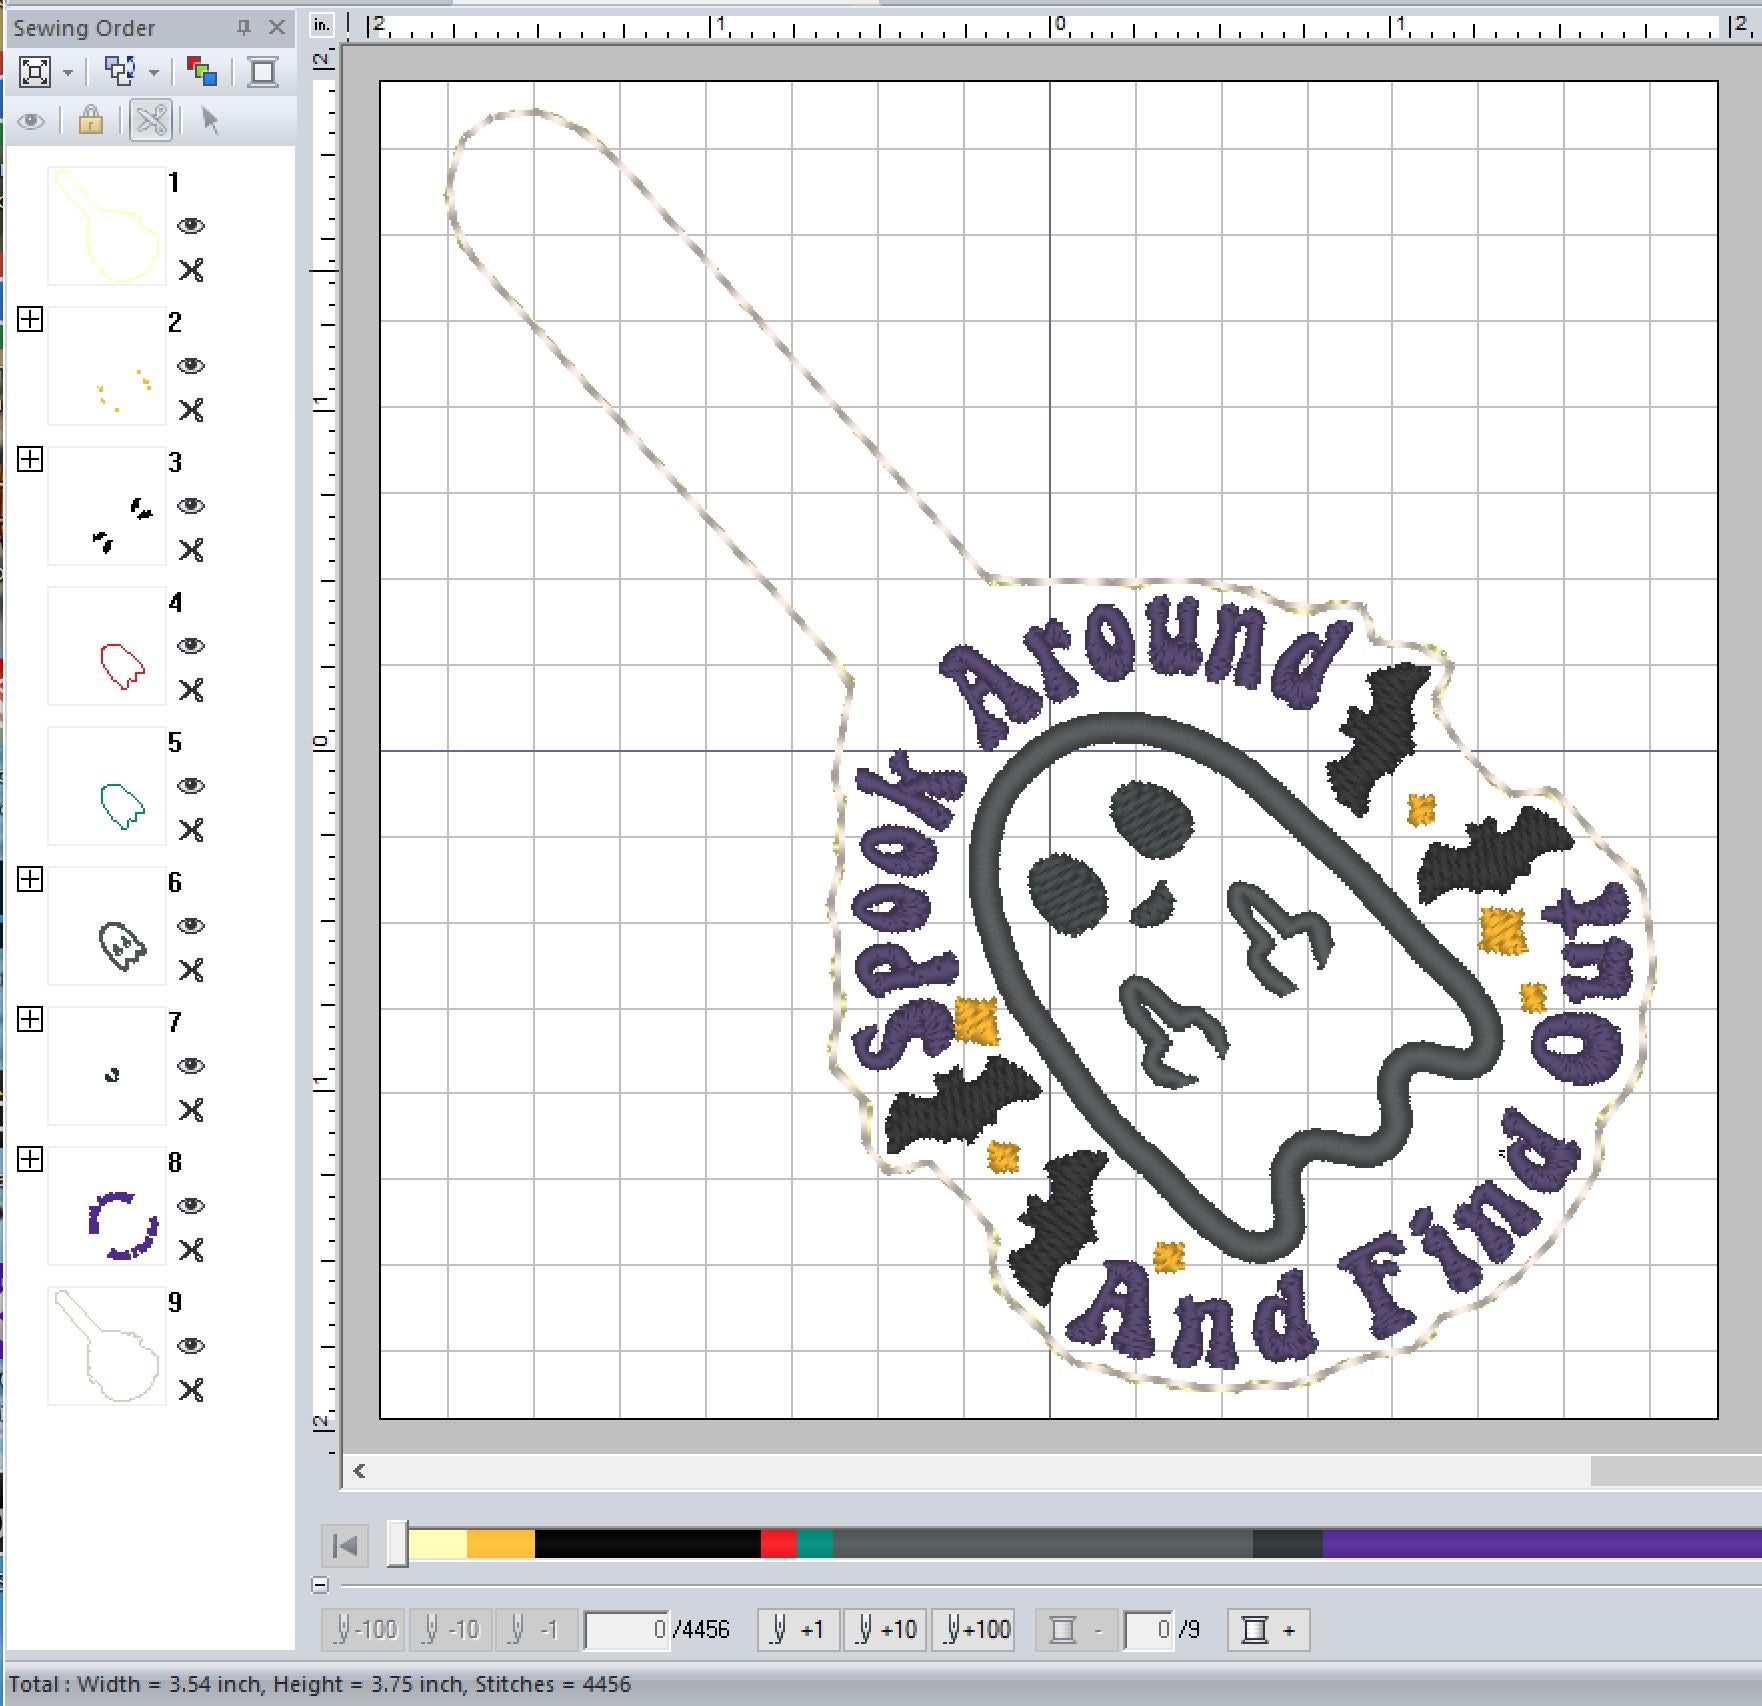Screen dimensions: 1762x1706
Task: Expand sewing order group 7
Action: (30, 1020)
